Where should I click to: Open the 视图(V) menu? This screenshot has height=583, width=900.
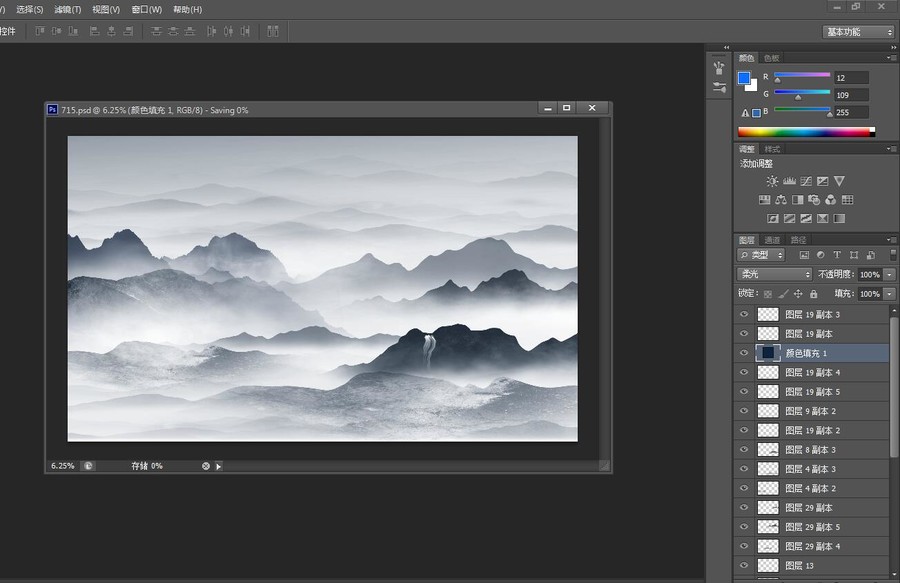[x=106, y=9]
